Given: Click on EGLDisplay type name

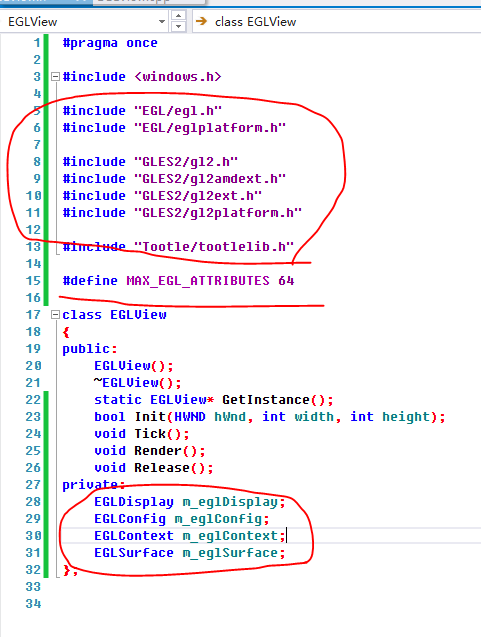Looking at the screenshot, I should (x=134, y=502).
